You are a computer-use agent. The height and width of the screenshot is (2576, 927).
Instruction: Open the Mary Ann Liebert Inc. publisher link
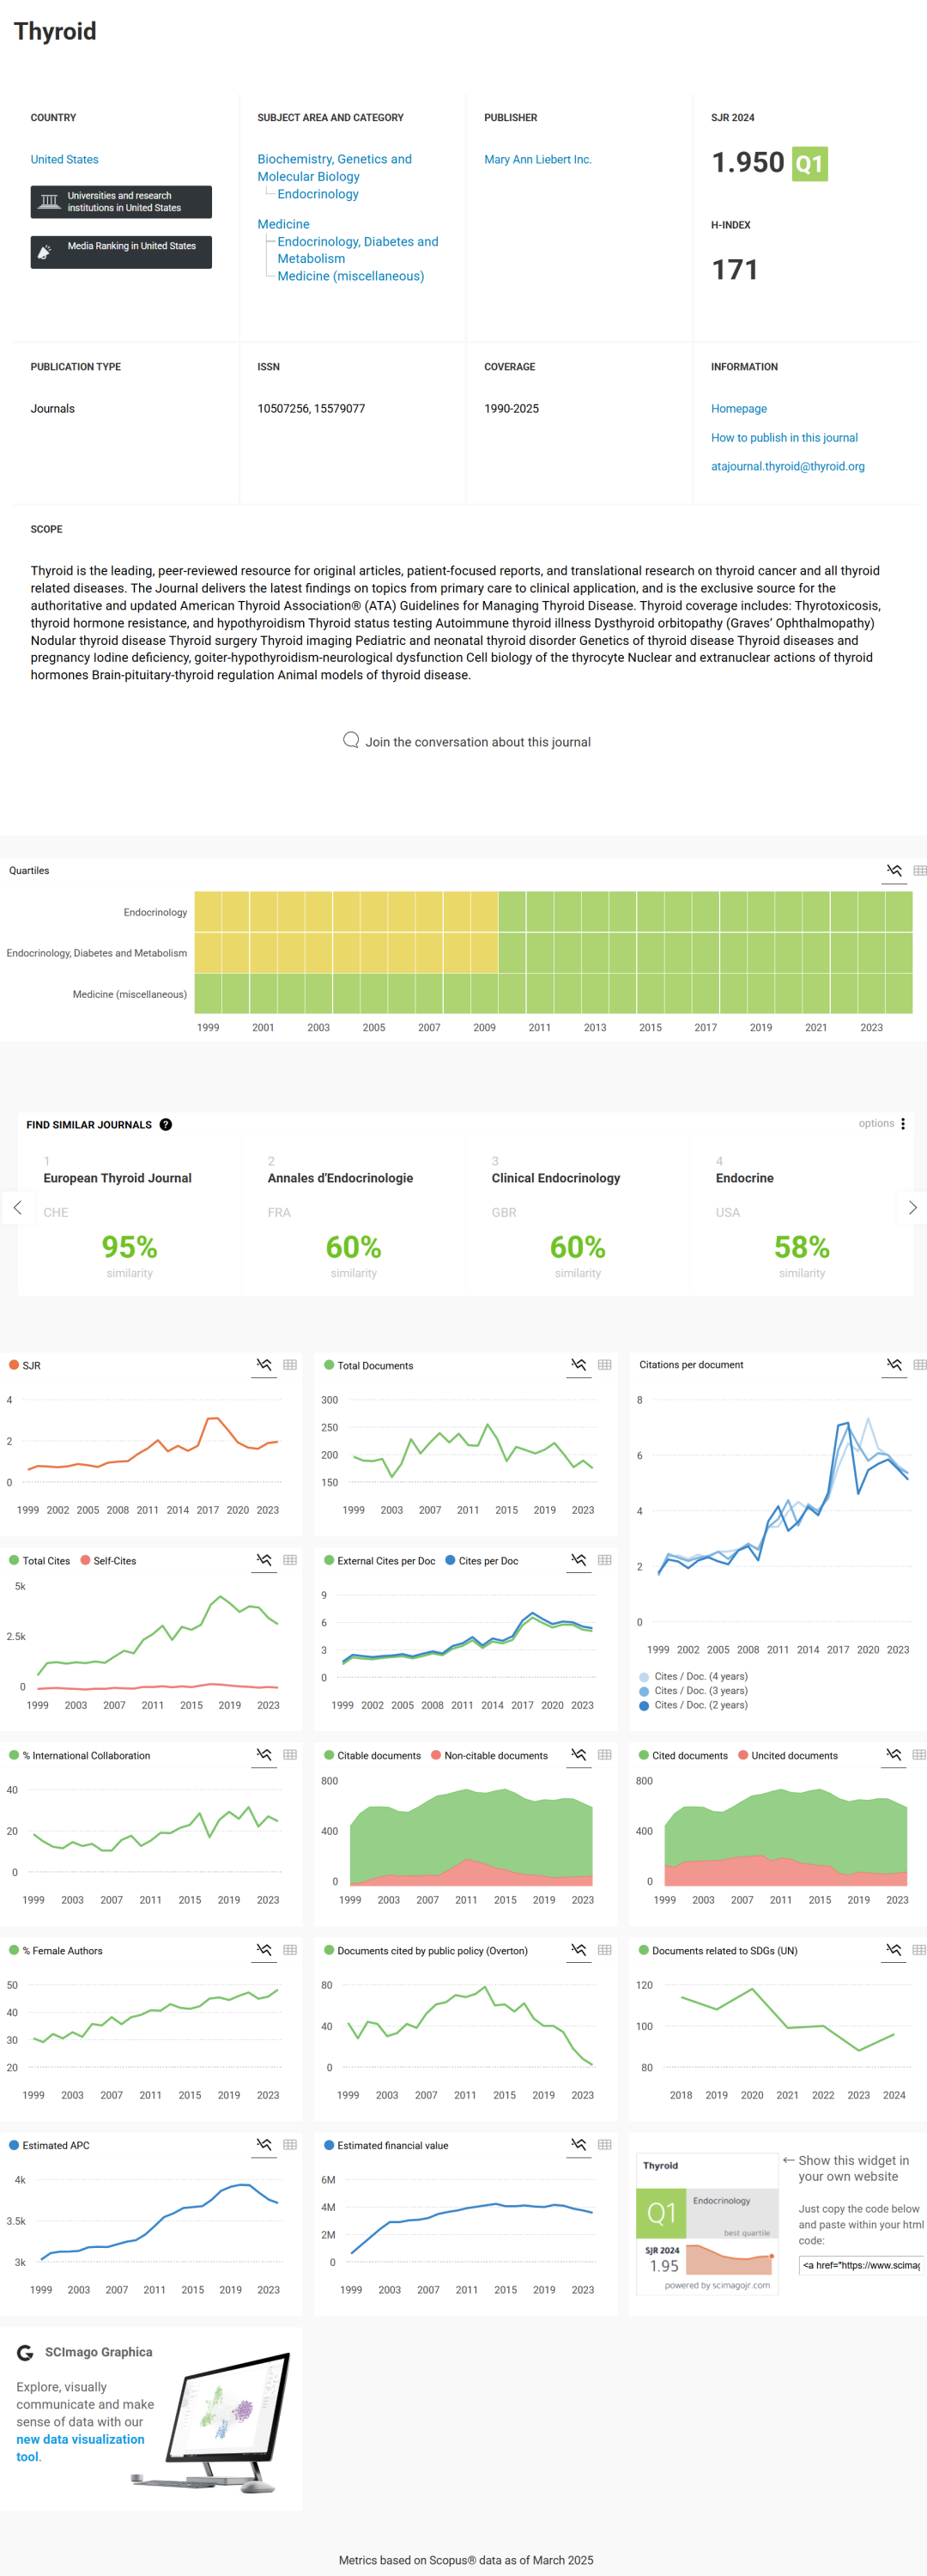[537, 159]
